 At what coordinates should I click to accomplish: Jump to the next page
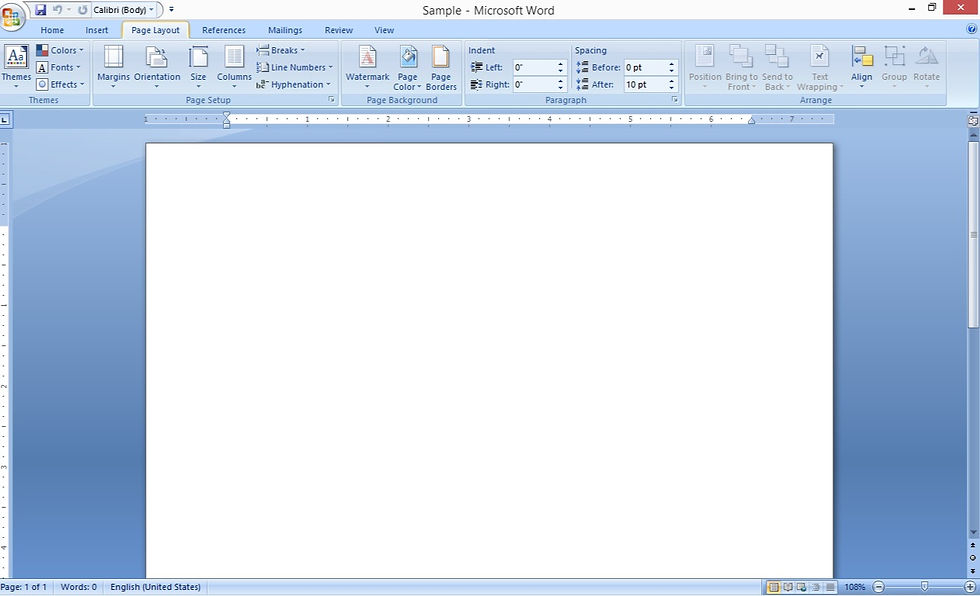click(x=972, y=570)
